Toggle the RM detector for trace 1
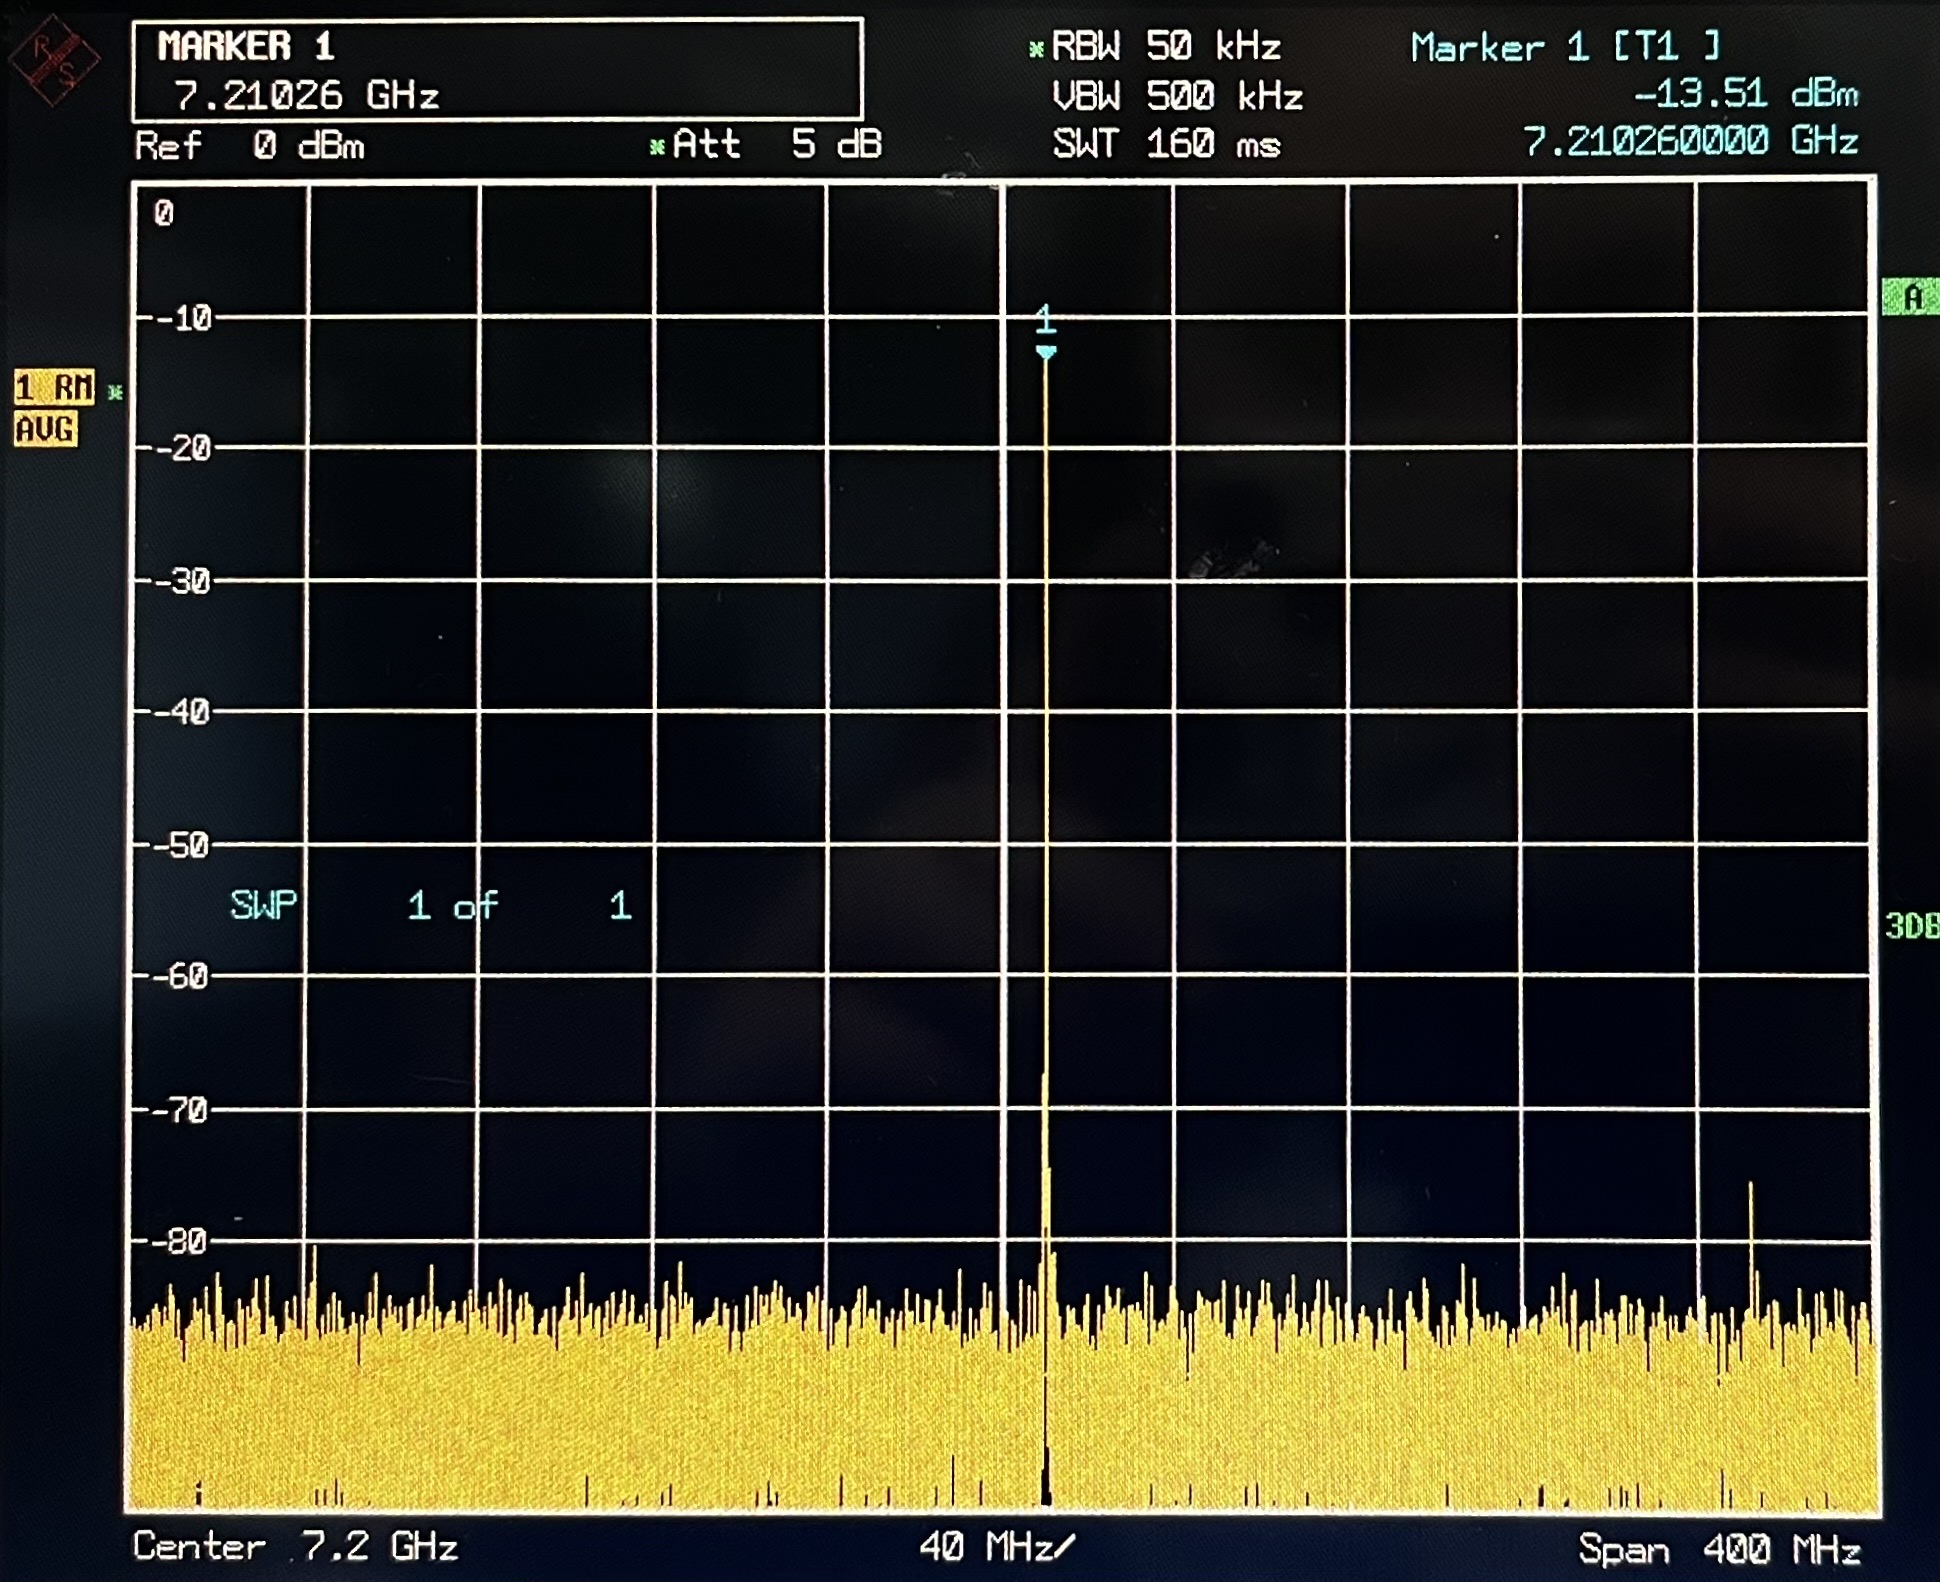The width and height of the screenshot is (1940, 1582). (55, 385)
